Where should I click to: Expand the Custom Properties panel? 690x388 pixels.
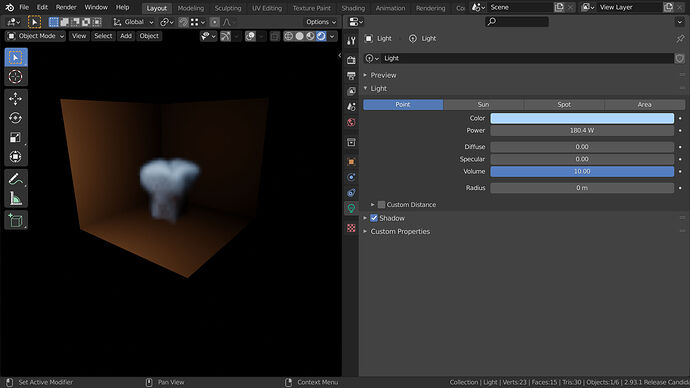pos(365,231)
